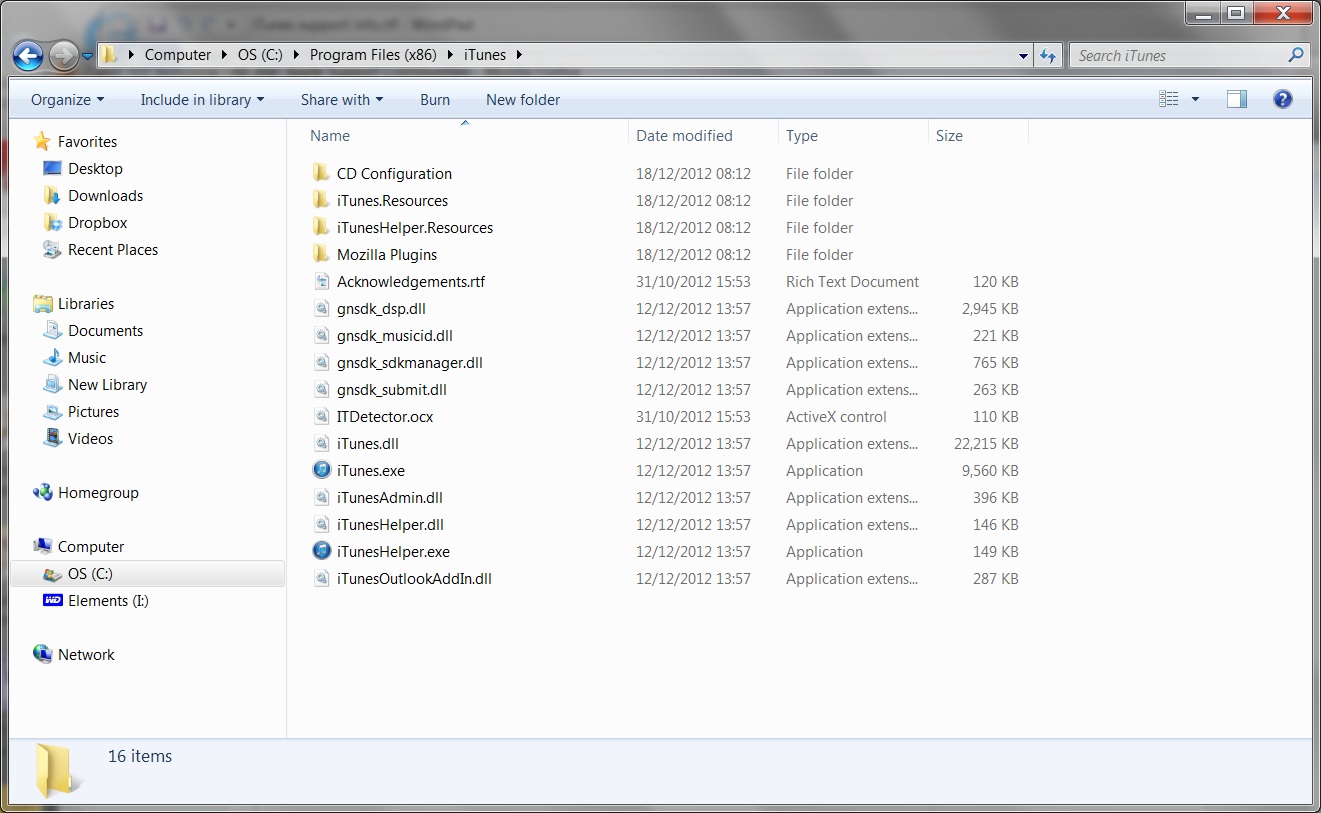
Task: Select the file name iTunesOutlookAddIn.dll
Action: pyautogui.click(x=414, y=579)
